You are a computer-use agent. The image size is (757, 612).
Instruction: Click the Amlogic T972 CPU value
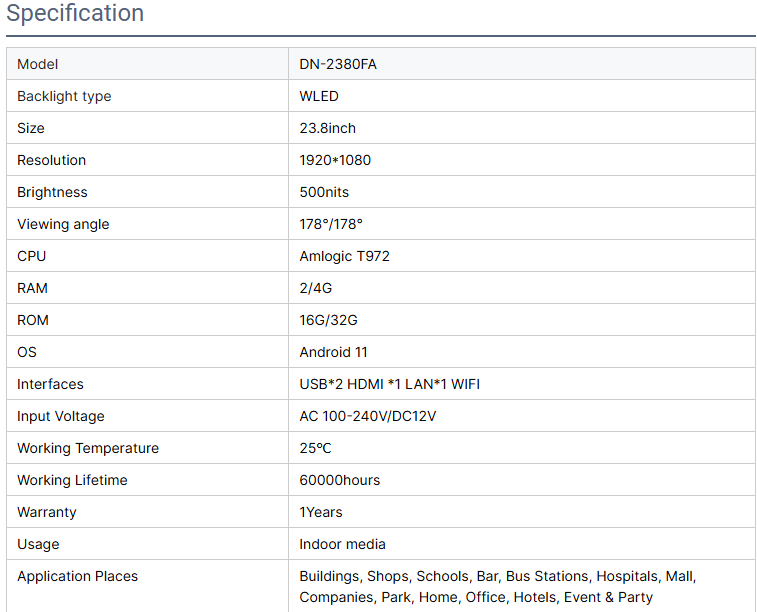(344, 256)
